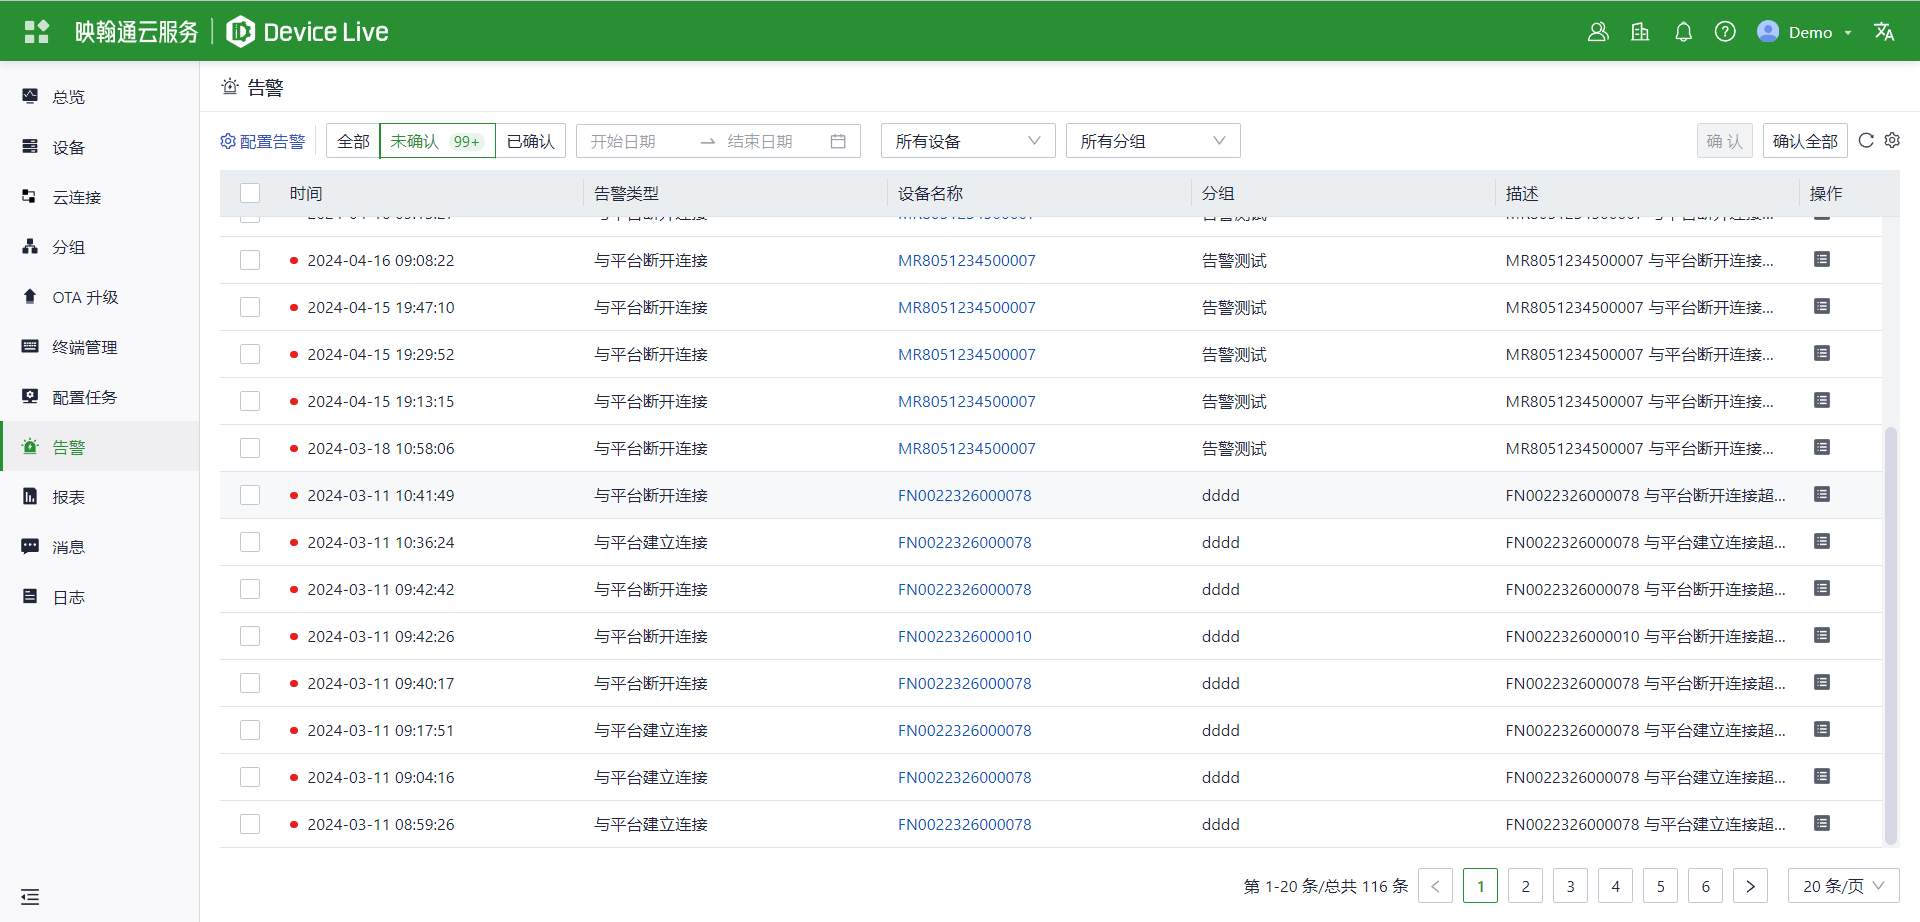Click the table vertical scrollbar

pyautogui.click(x=1890, y=636)
